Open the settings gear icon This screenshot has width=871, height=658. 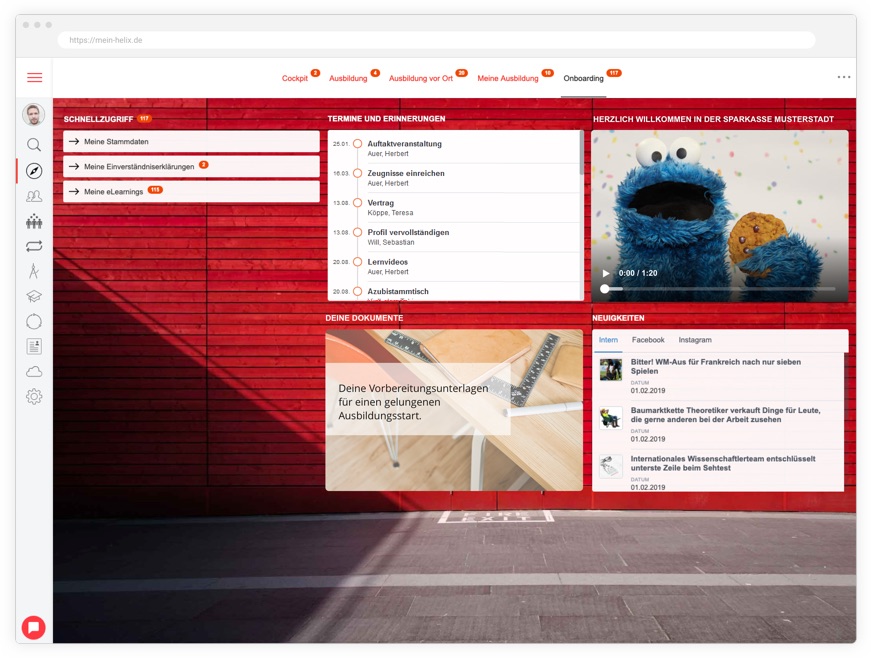pos(34,396)
